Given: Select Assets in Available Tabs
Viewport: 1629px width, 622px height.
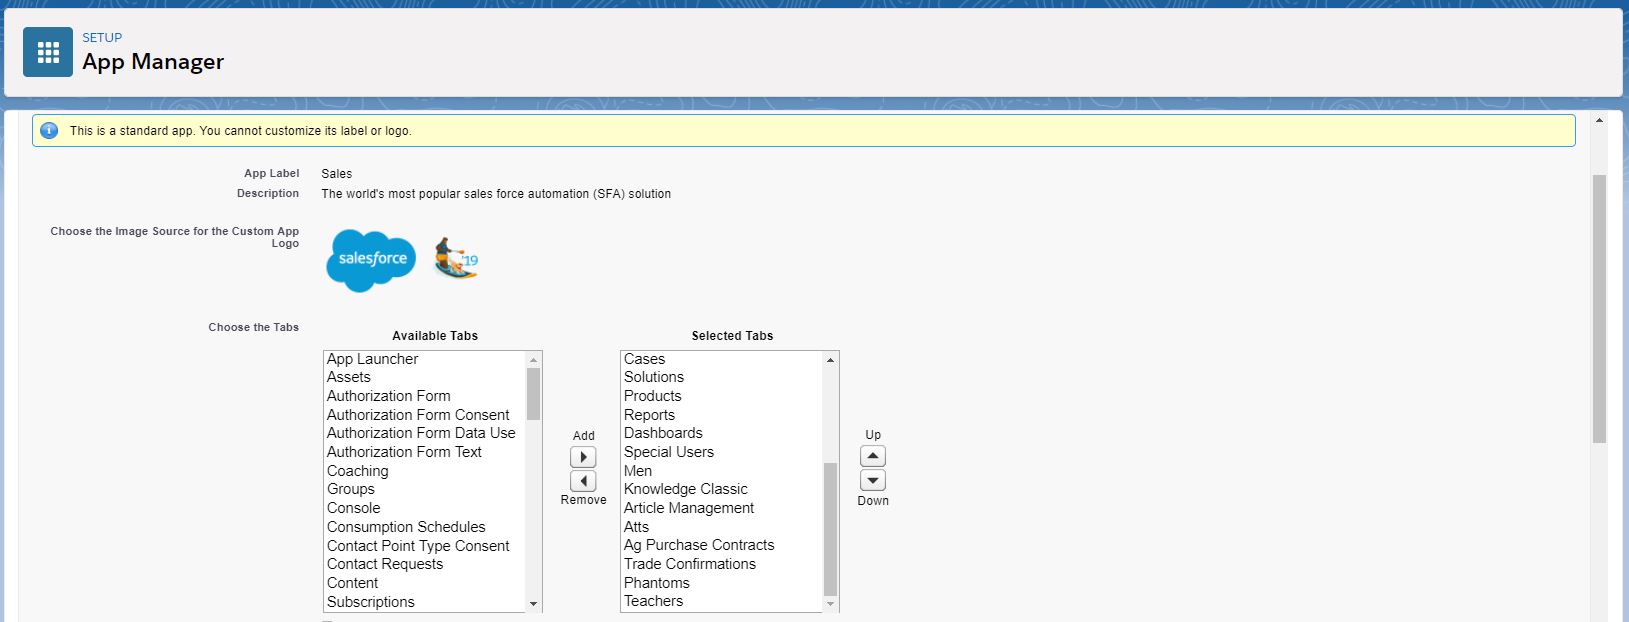Looking at the screenshot, I should [x=424, y=377].
